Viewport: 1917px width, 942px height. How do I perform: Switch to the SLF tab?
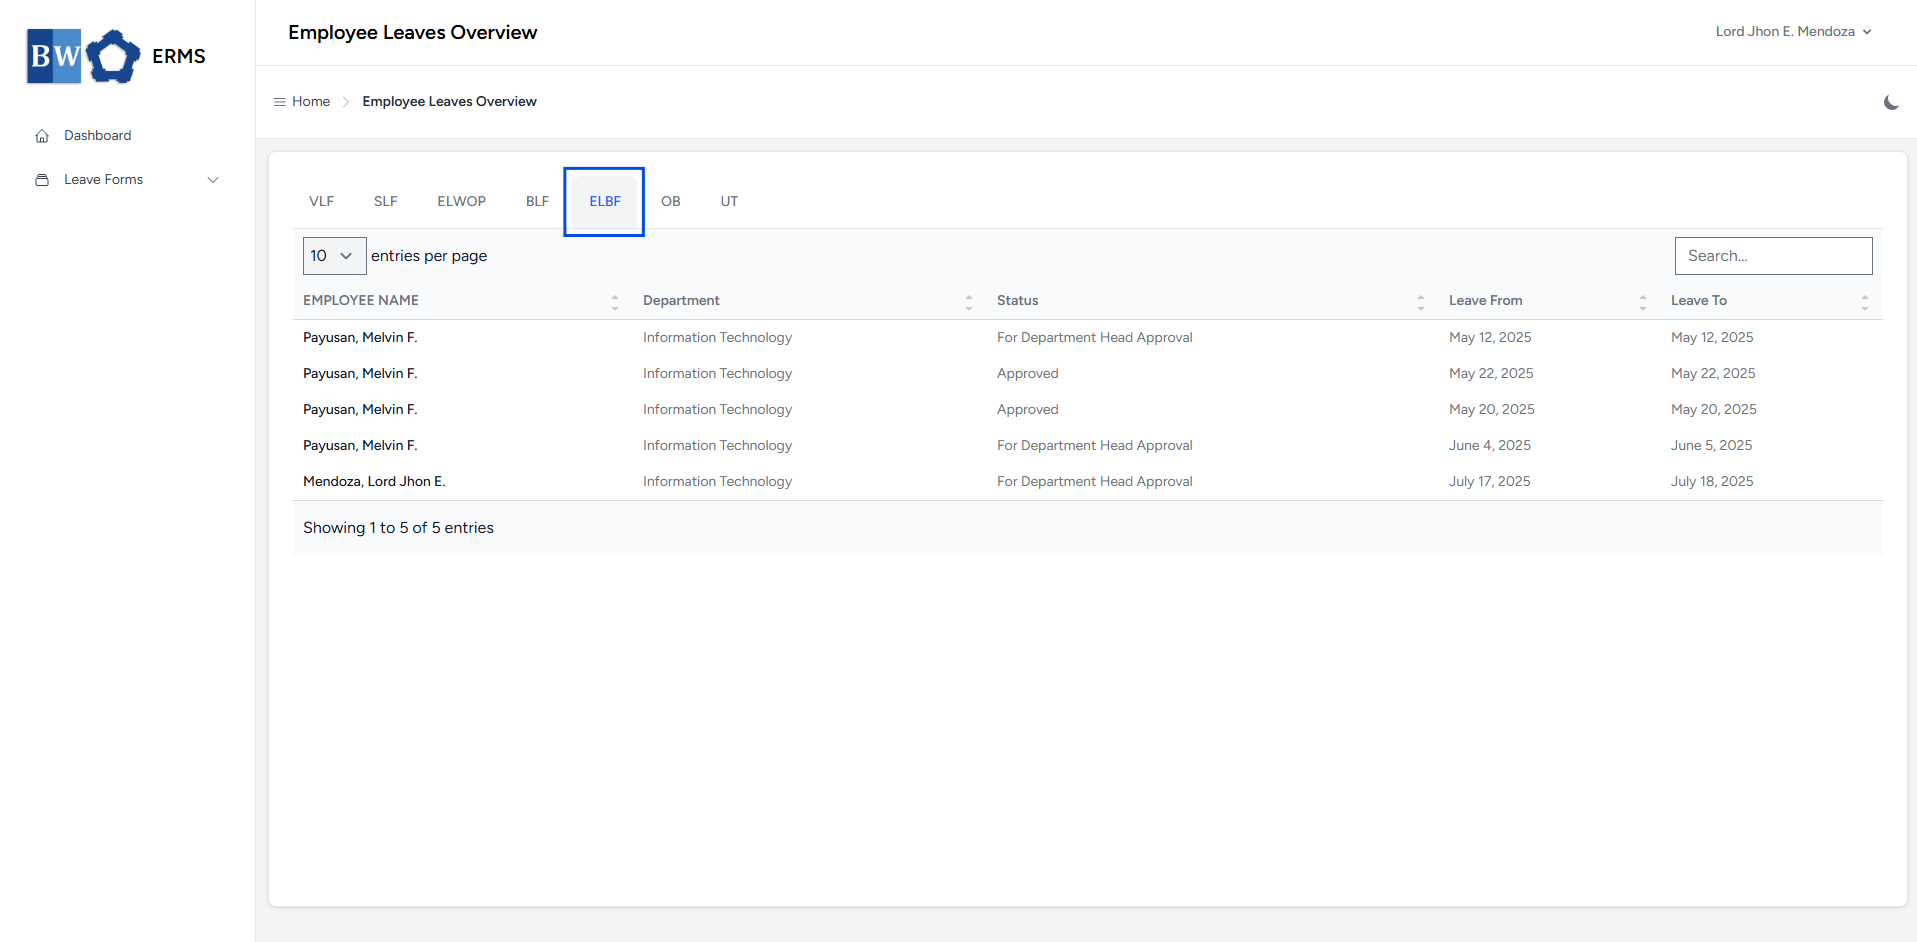coord(386,202)
